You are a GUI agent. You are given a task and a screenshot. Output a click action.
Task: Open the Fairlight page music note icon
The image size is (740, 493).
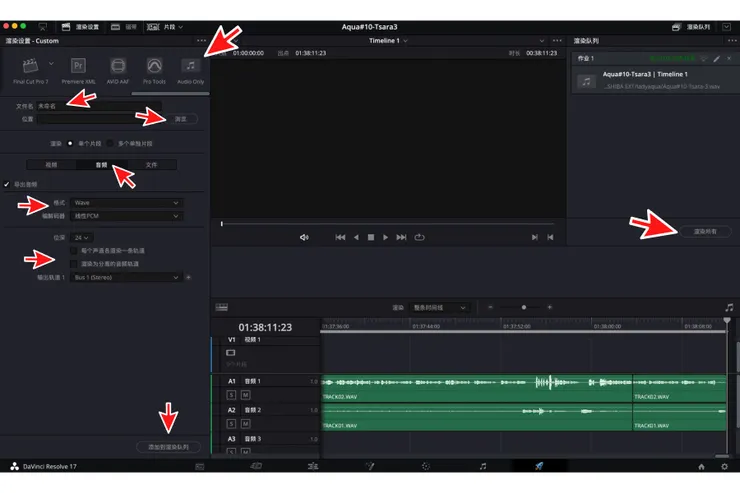click(x=482, y=466)
